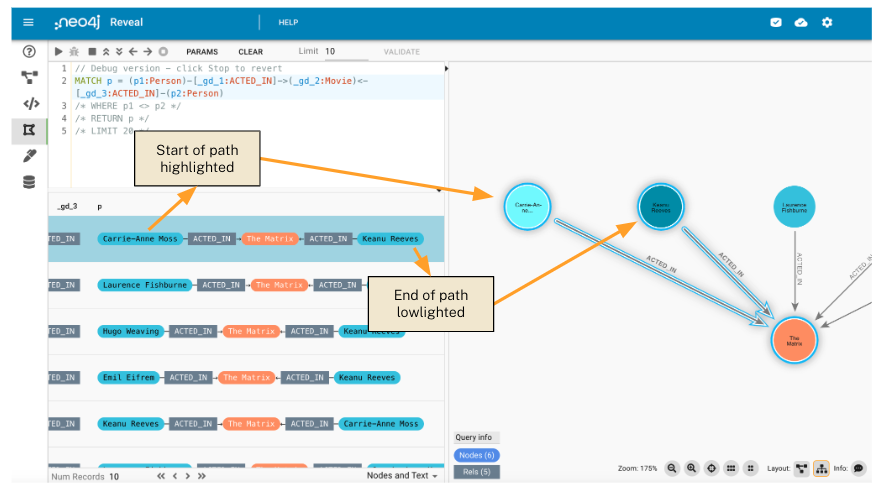Open the database sidebar icon
The height and width of the screenshot is (493, 885).
pos(29,182)
